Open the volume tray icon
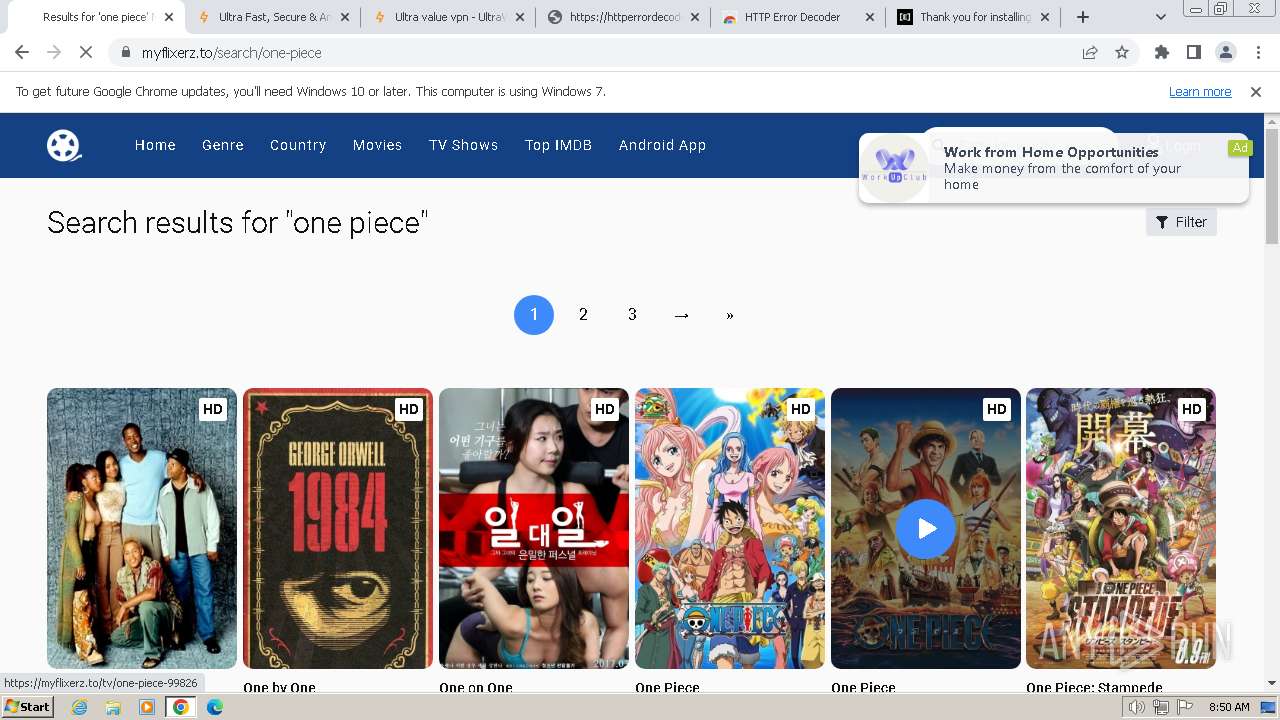This screenshot has height=720, width=1280. (x=1137, y=707)
